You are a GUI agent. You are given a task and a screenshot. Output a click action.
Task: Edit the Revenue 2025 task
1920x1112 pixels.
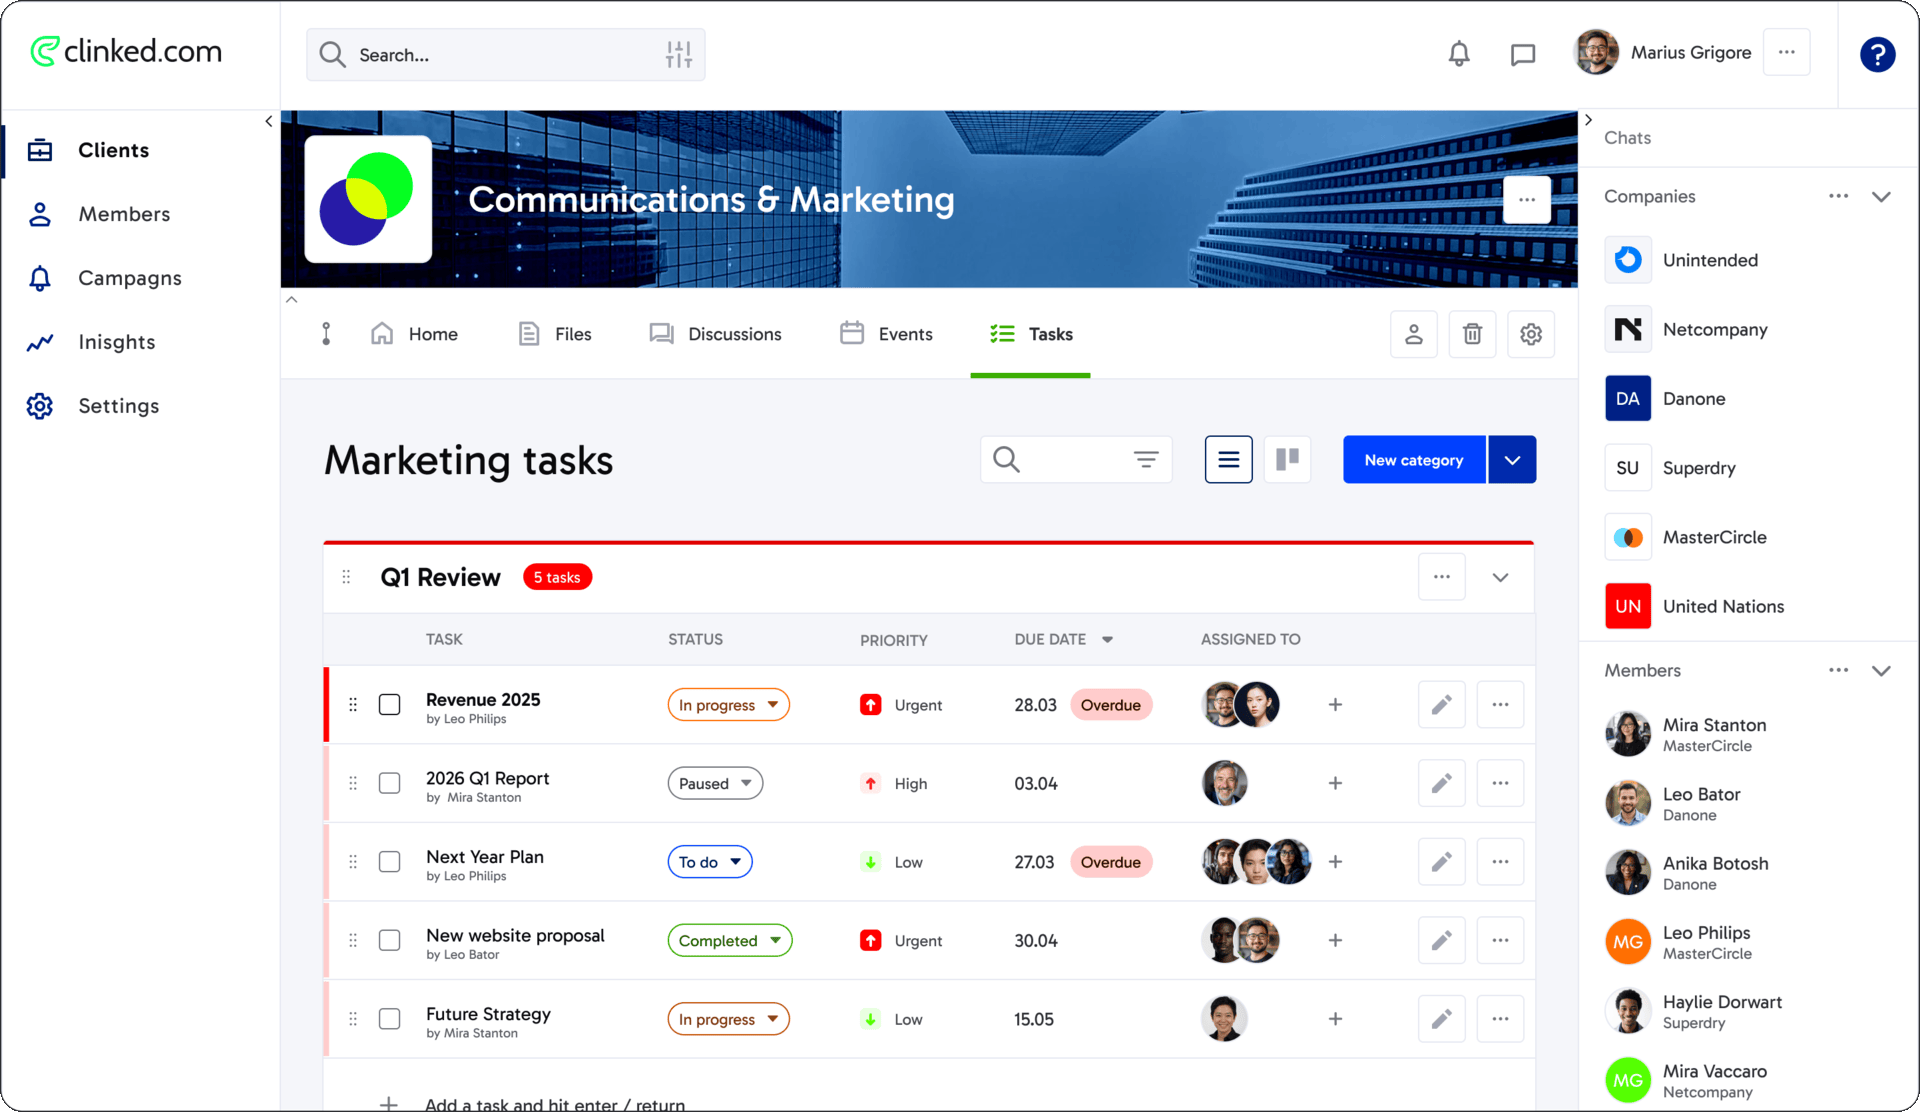click(1441, 705)
